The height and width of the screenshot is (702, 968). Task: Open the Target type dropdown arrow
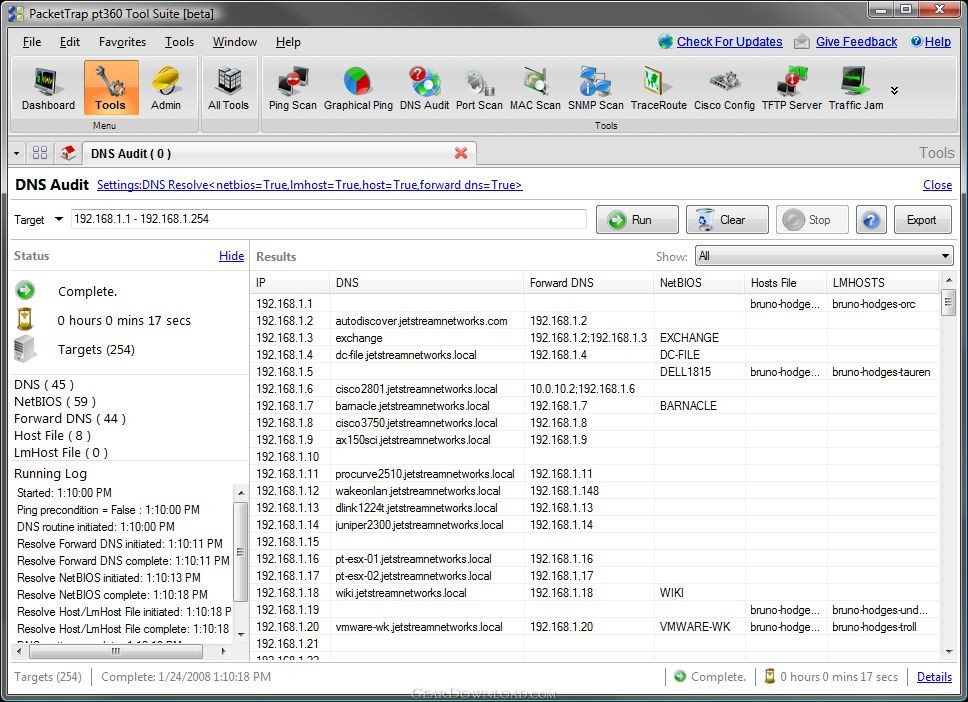click(x=59, y=219)
